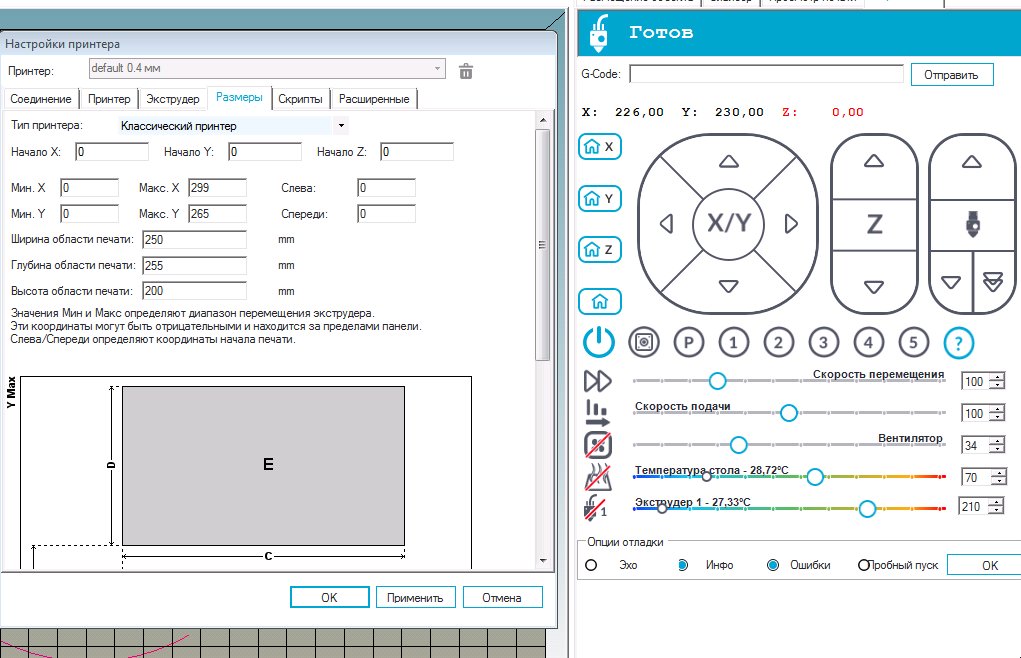This screenshot has width=1021, height=658.
Task: Adjust fan percentage stepper
Action: [x=997, y=445]
